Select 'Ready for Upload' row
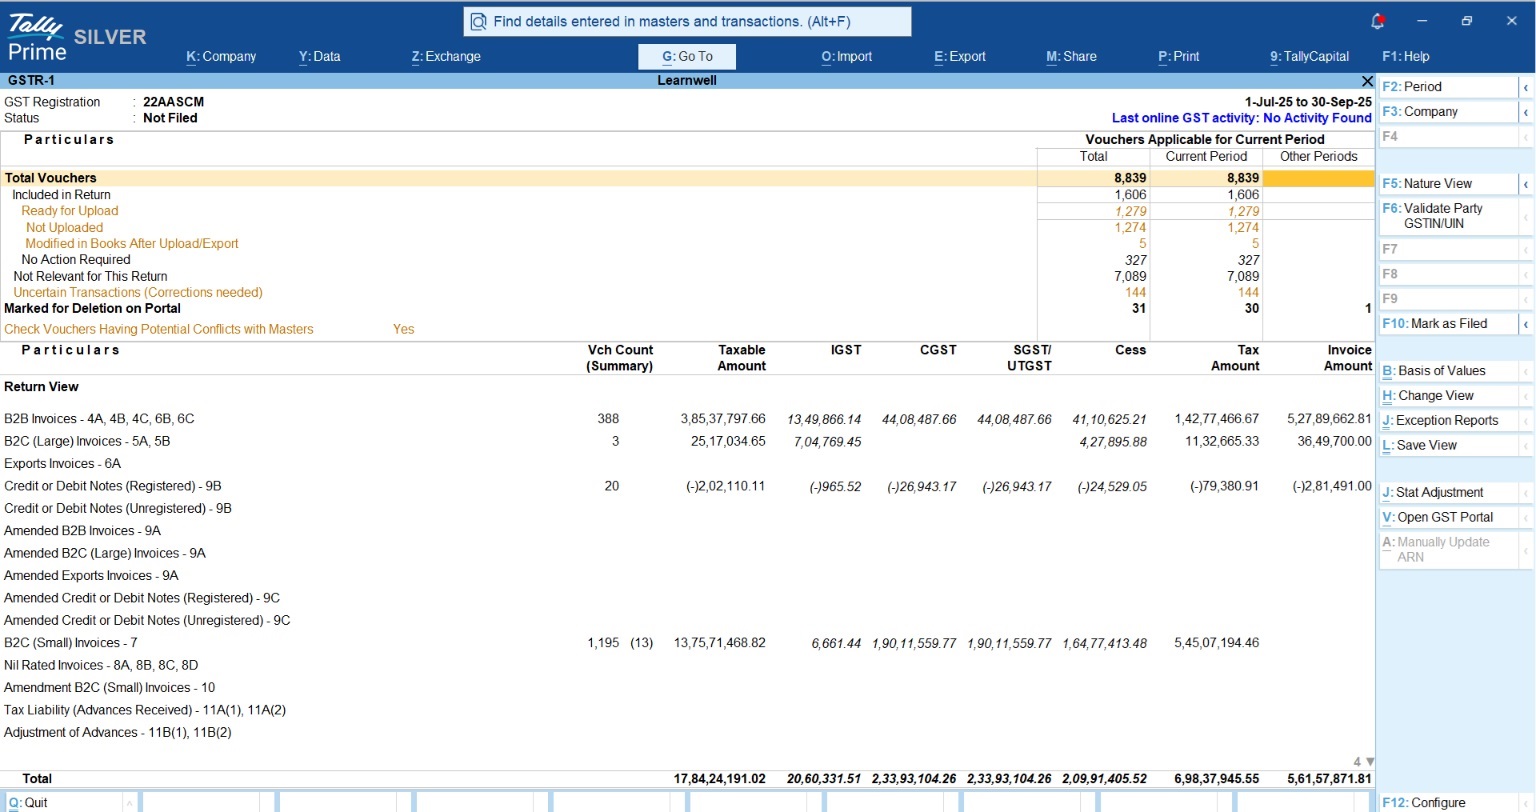Screen dimensions: 1536x812 (x=687, y=211)
